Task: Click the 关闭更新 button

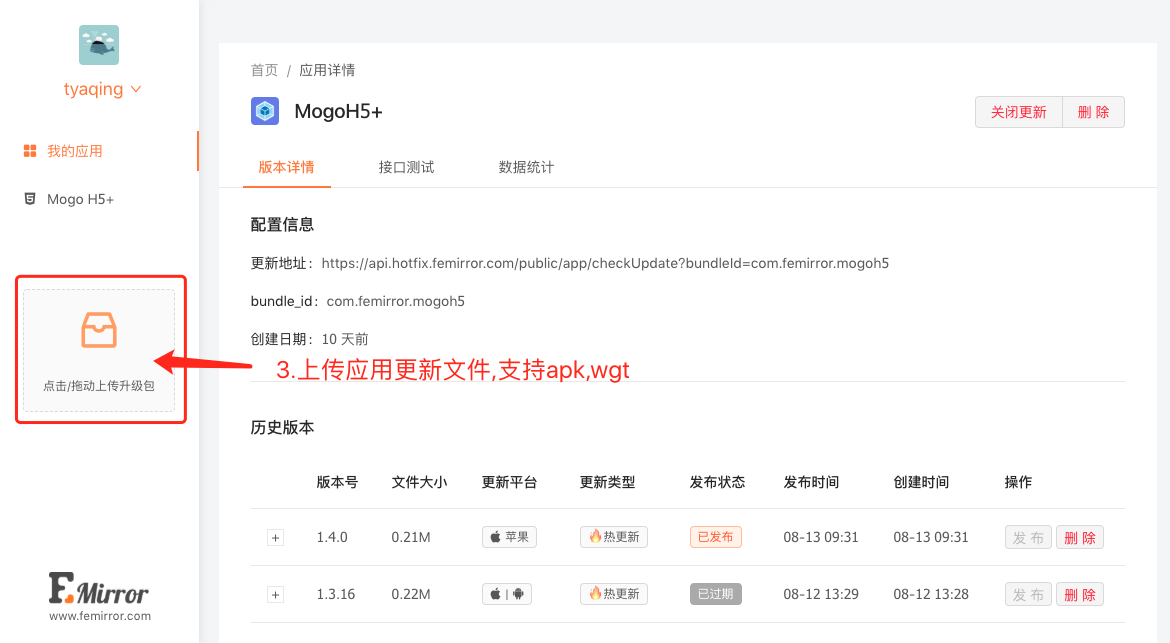Action: click(x=1018, y=112)
